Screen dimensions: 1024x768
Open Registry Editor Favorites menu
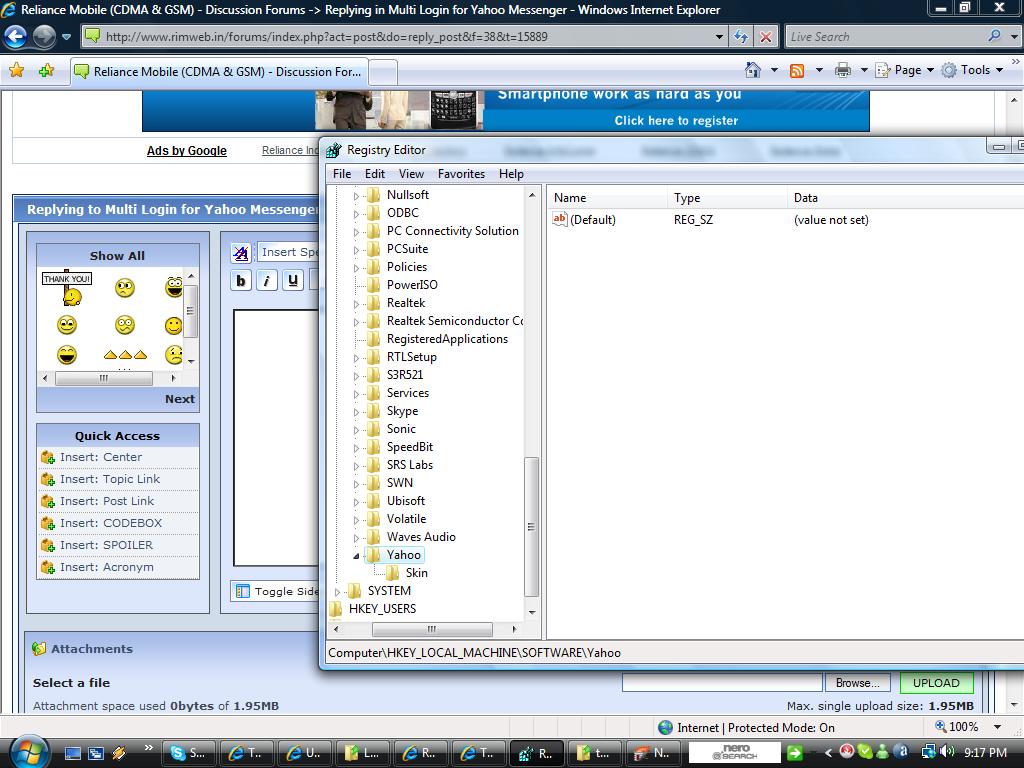click(461, 174)
